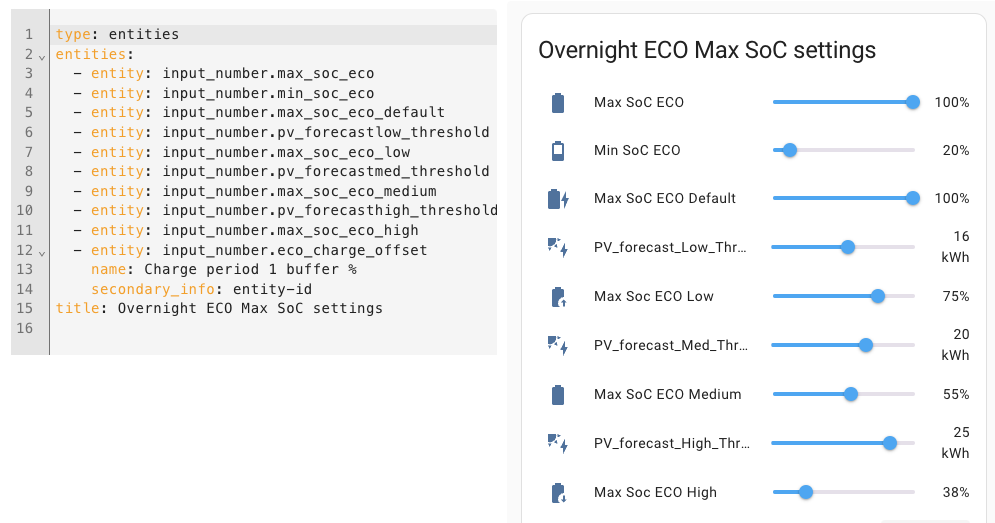Image resolution: width=995 pixels, height=523 pixels.
Task: Place cursor on secondary_info line in editor
Action: pyautogui.click(x=200, y=289)
